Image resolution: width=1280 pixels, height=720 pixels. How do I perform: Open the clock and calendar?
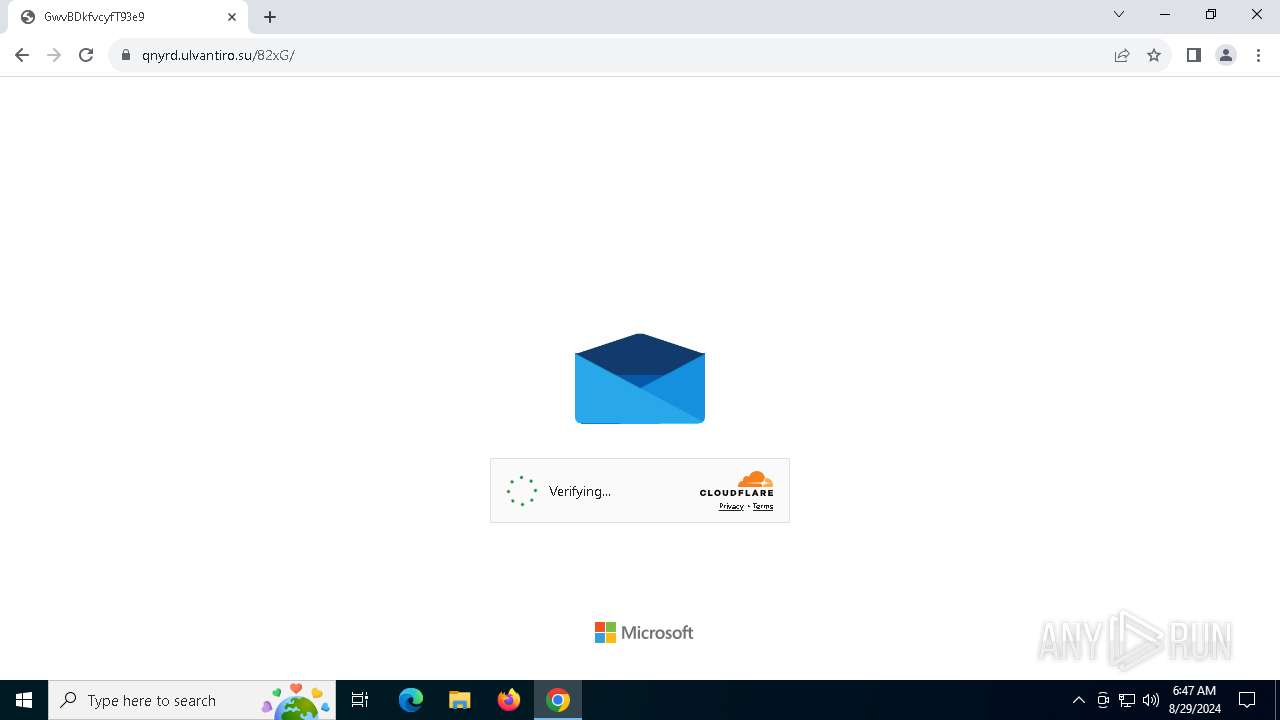(1194, 700)
